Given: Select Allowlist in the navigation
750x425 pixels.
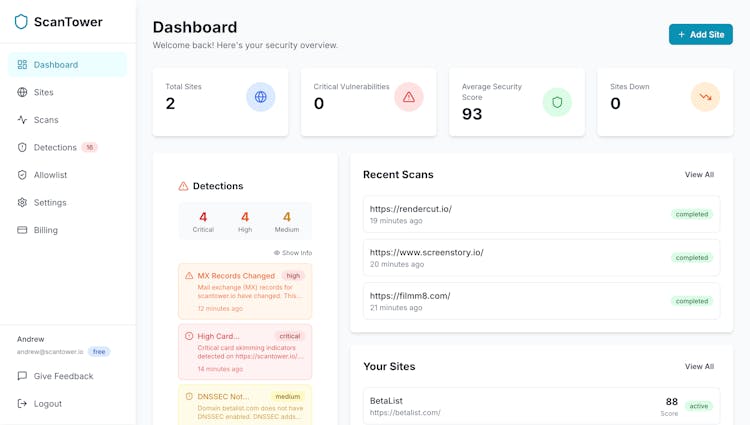Looking at the screenshot, I should [x=50, y=175].
